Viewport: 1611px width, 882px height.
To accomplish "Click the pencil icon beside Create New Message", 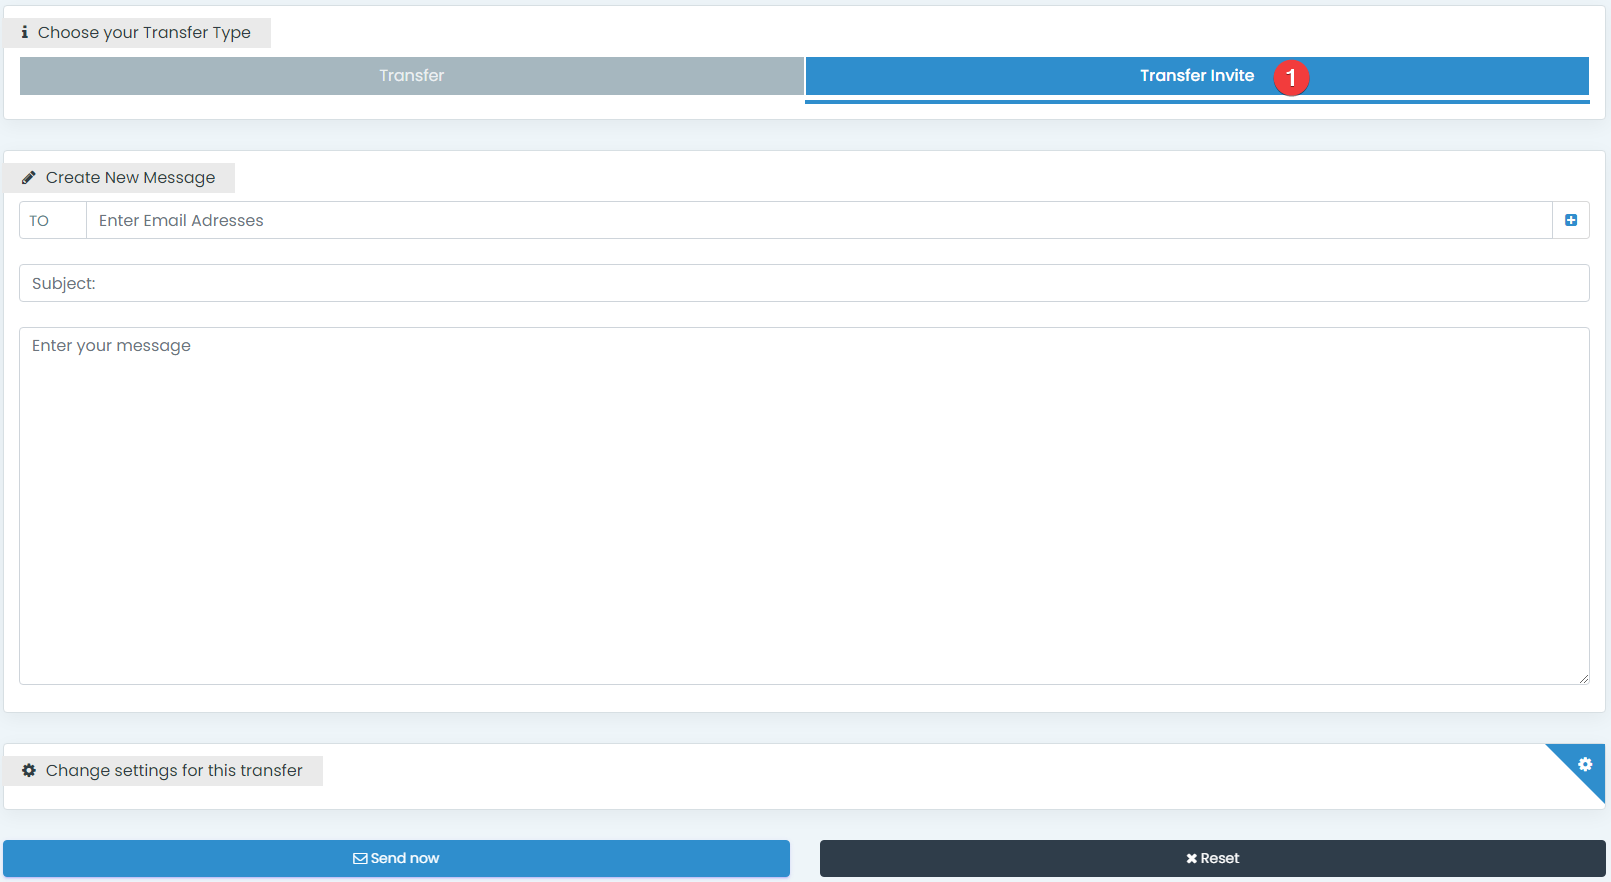I will [x=29, y=178].
